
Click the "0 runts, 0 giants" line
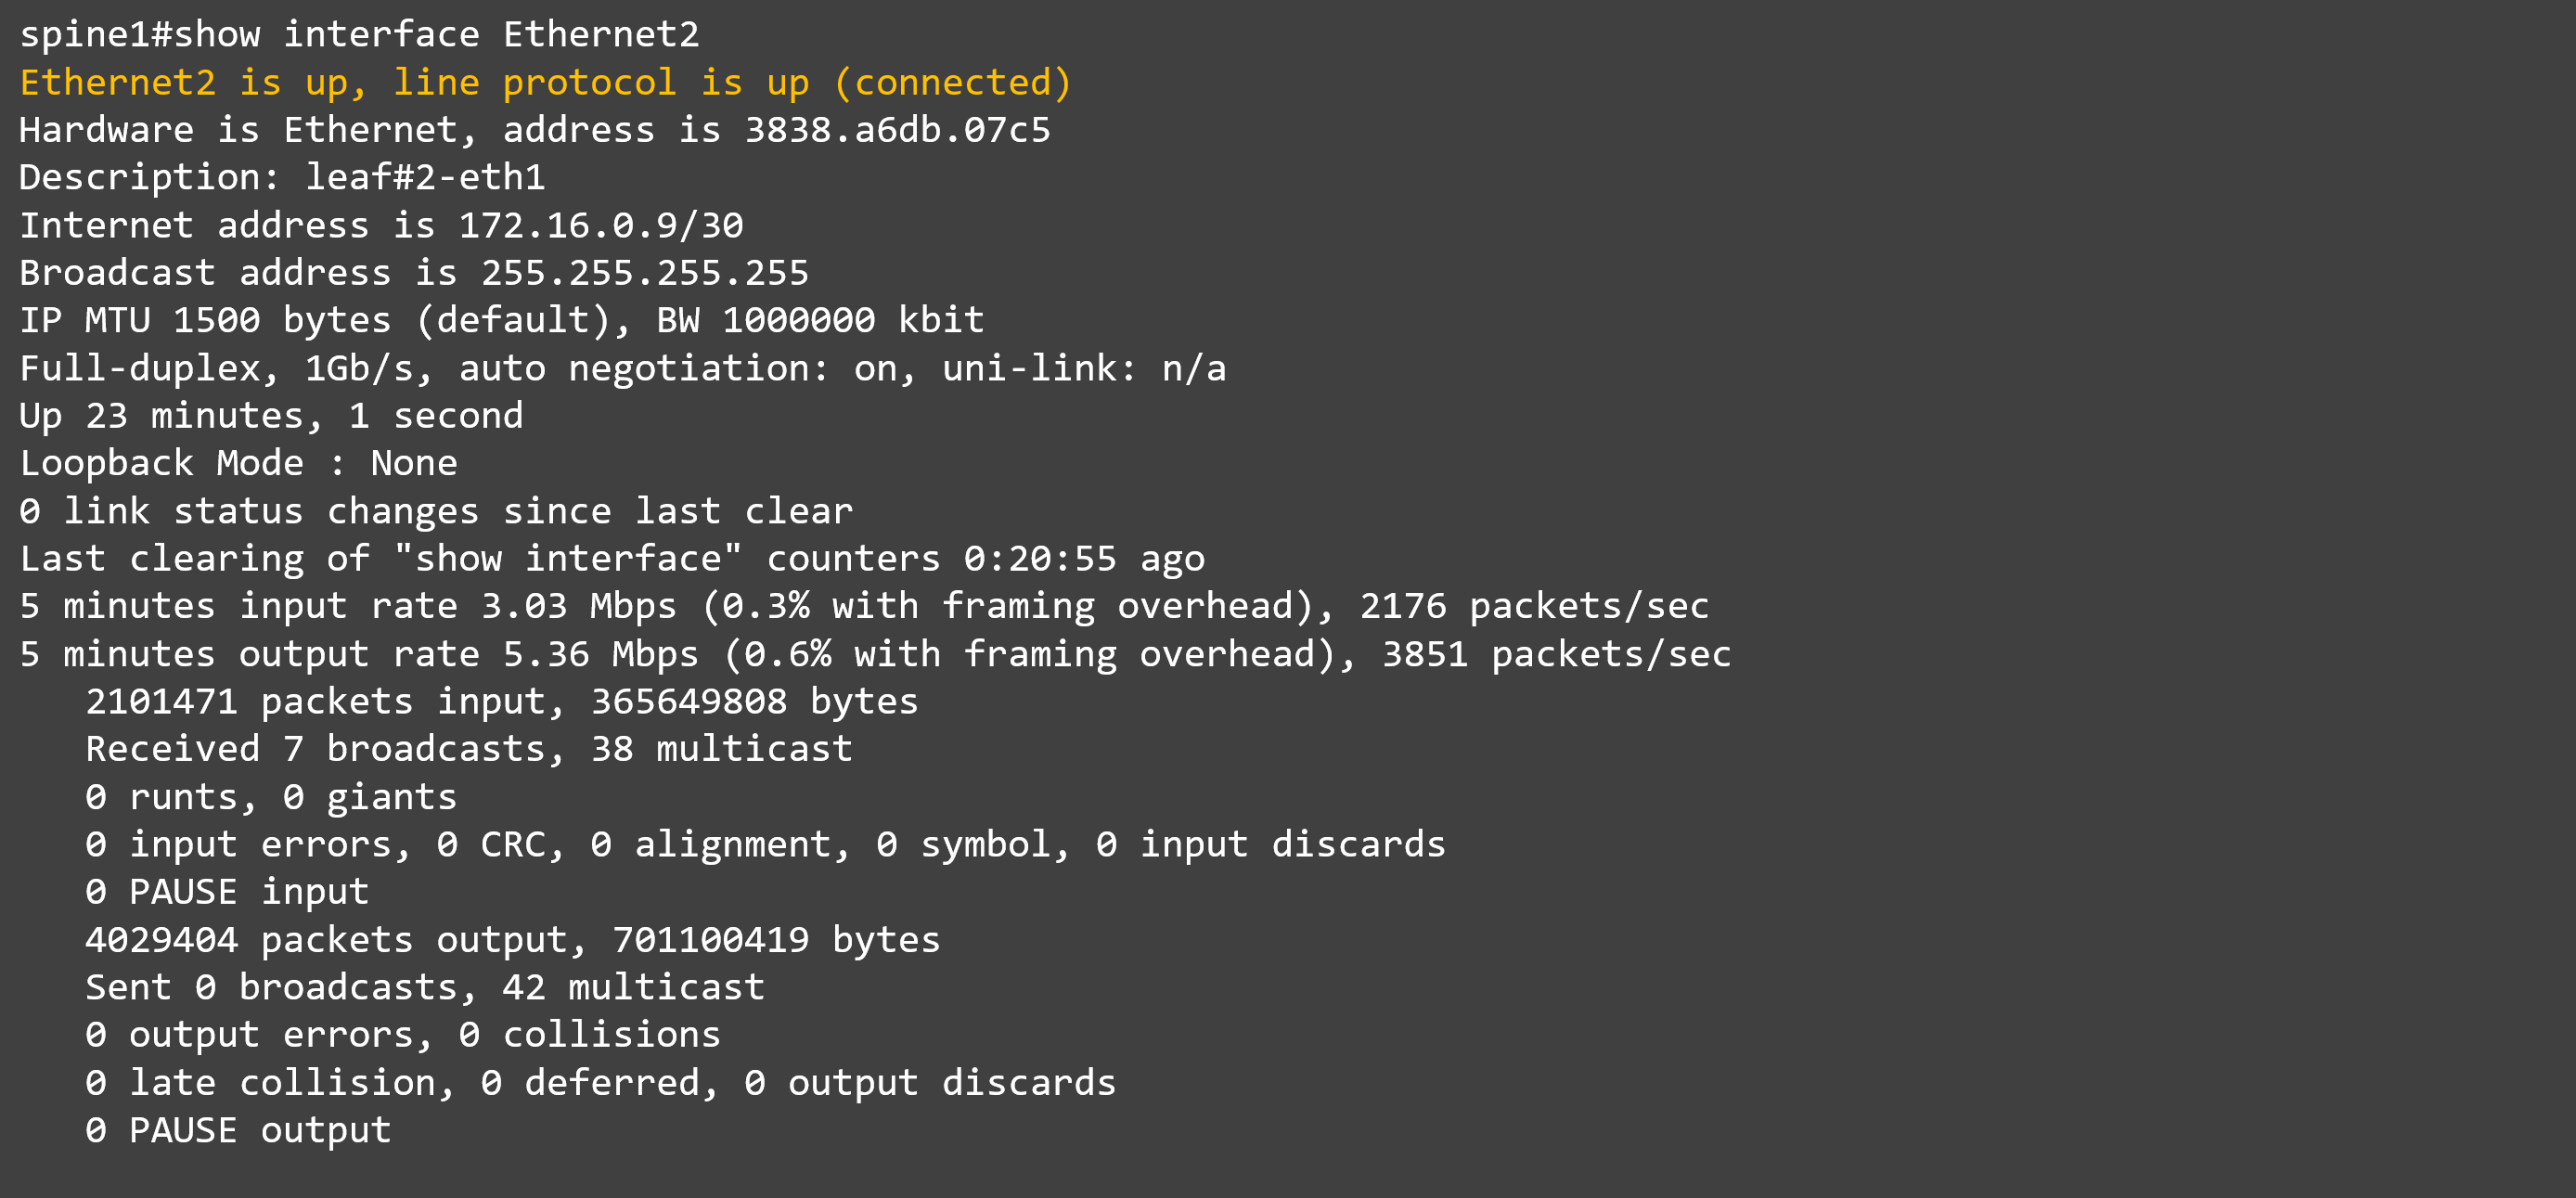pyautogui.click(x=271, y=798)
